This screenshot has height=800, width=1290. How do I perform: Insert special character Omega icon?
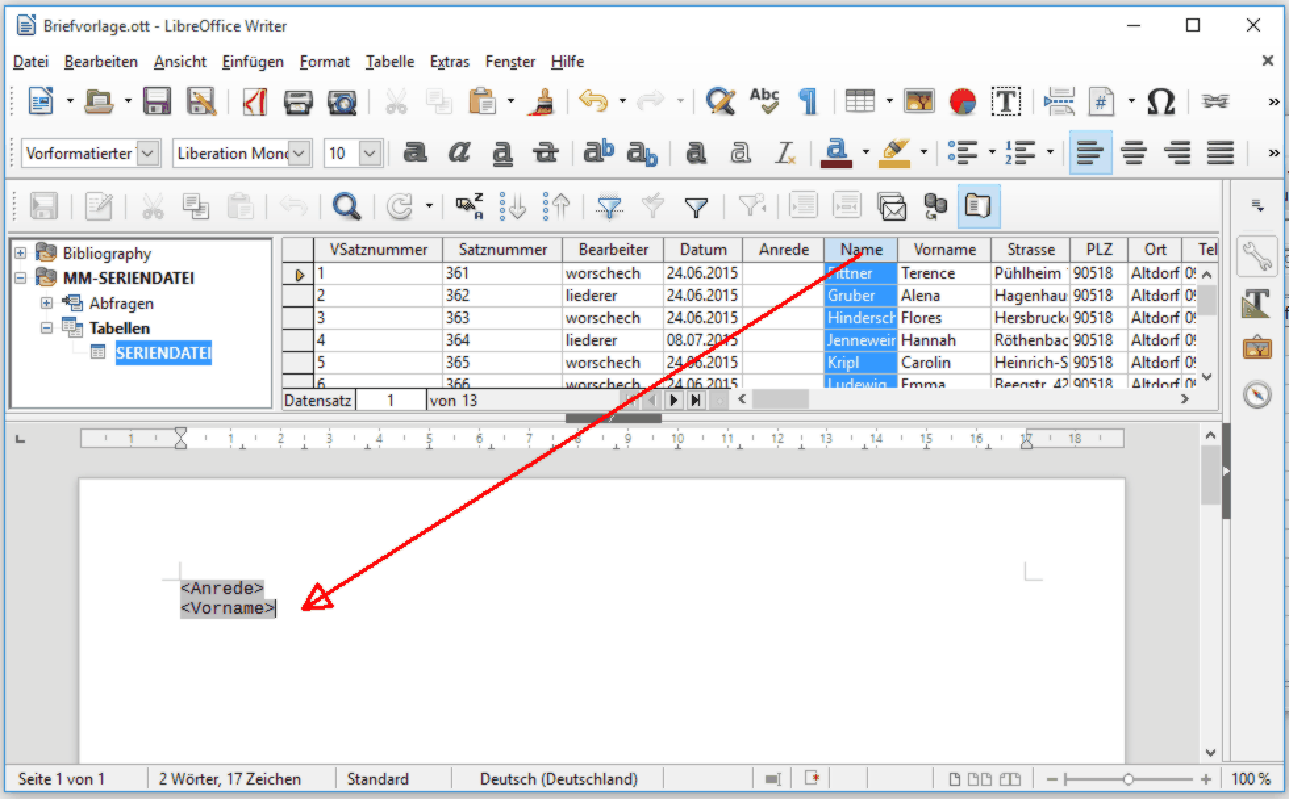1160,101
